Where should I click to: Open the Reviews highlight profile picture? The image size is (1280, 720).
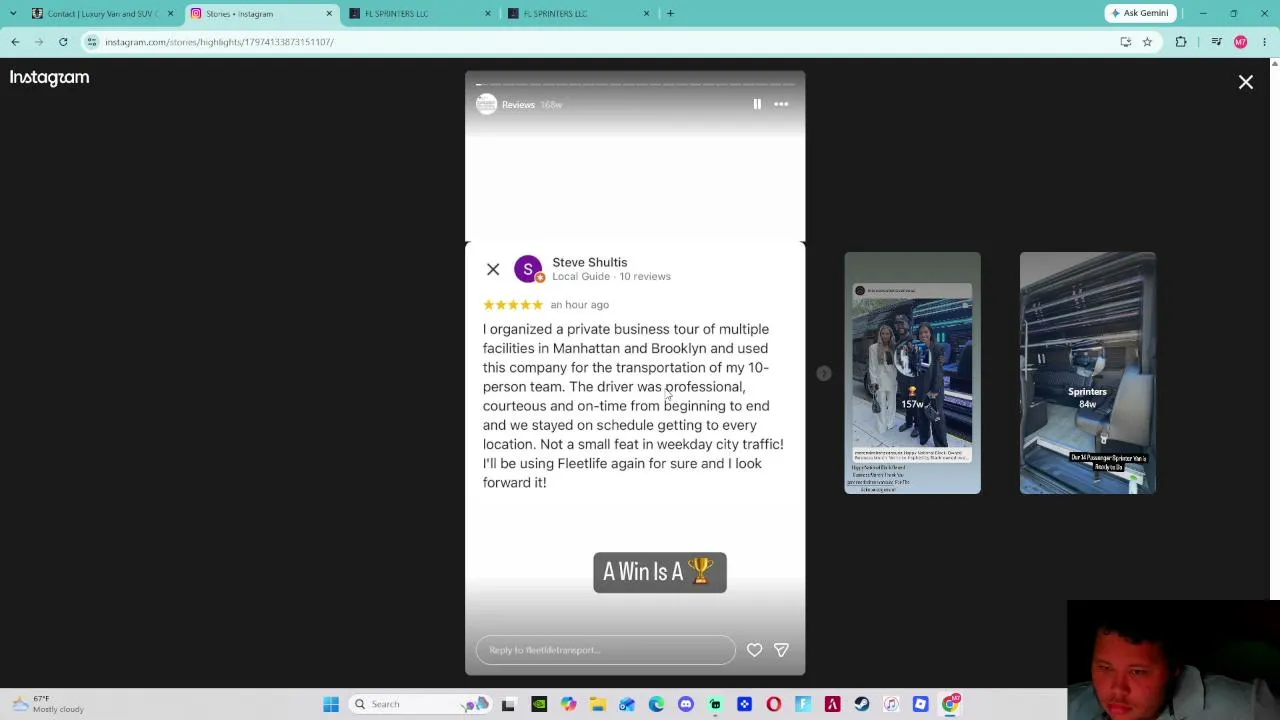pos(486,104)
